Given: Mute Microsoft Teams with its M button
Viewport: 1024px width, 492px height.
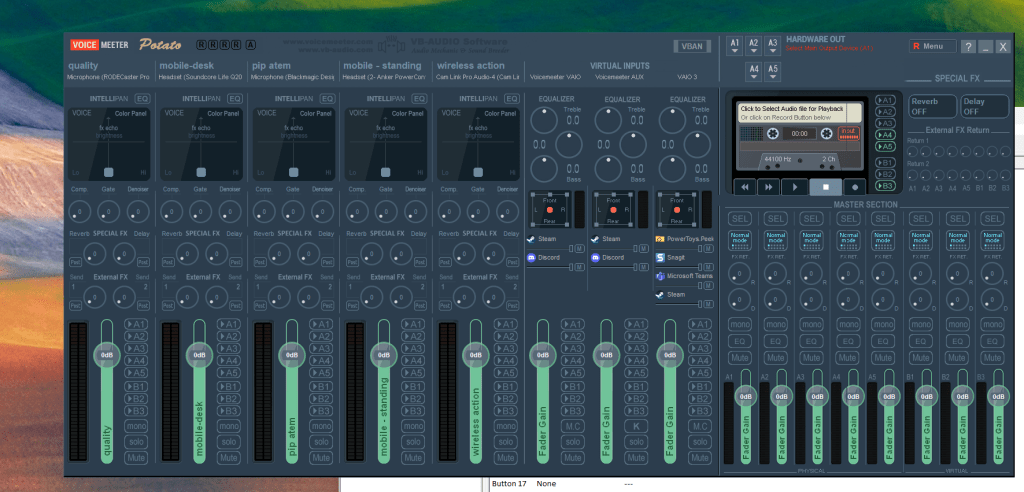Looking at the screenshot, I should coord(709,286).
